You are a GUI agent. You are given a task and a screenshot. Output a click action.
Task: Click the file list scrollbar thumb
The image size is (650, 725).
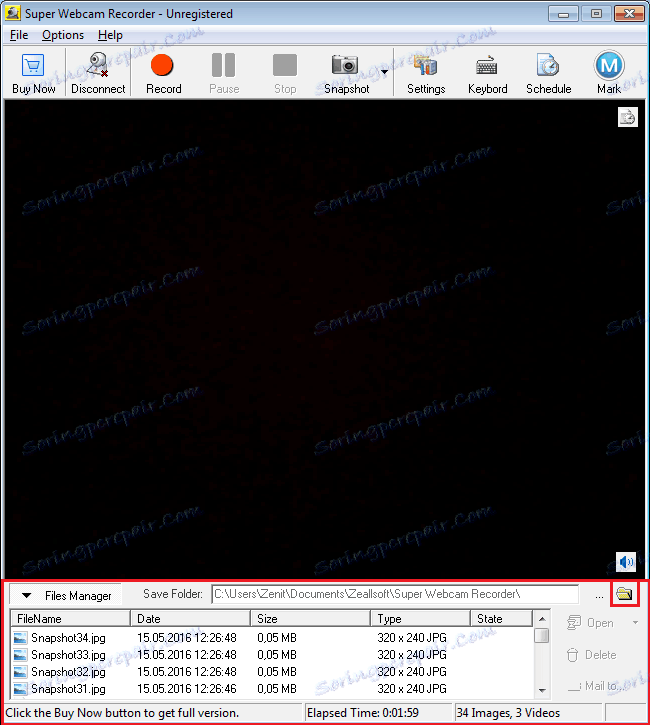pyautogui.click(x=541, y=636)
